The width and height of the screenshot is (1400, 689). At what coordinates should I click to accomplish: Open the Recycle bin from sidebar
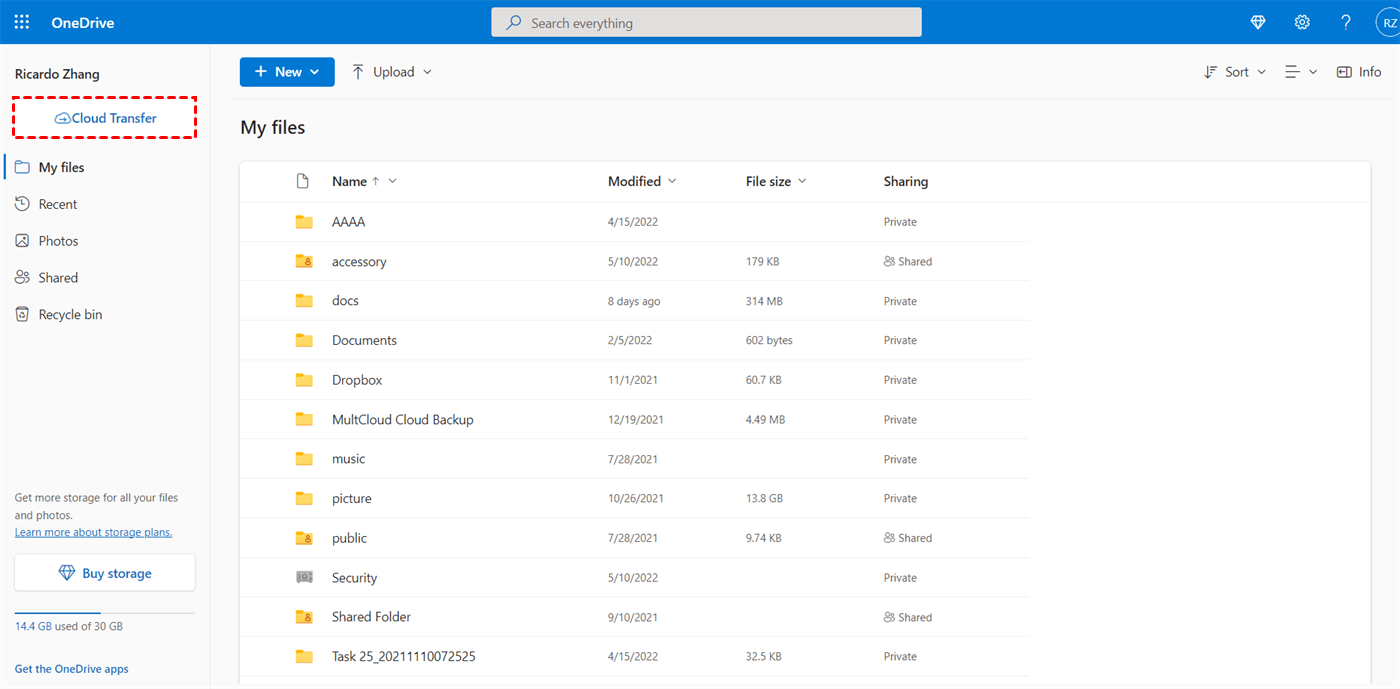click(69, 313)
